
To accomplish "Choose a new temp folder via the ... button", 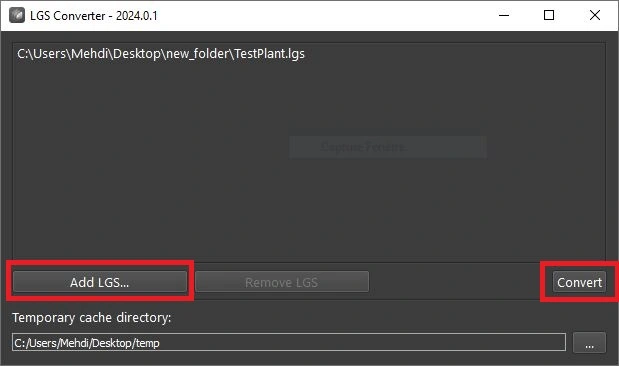I will pyautogui.click(x=589, y=342).
